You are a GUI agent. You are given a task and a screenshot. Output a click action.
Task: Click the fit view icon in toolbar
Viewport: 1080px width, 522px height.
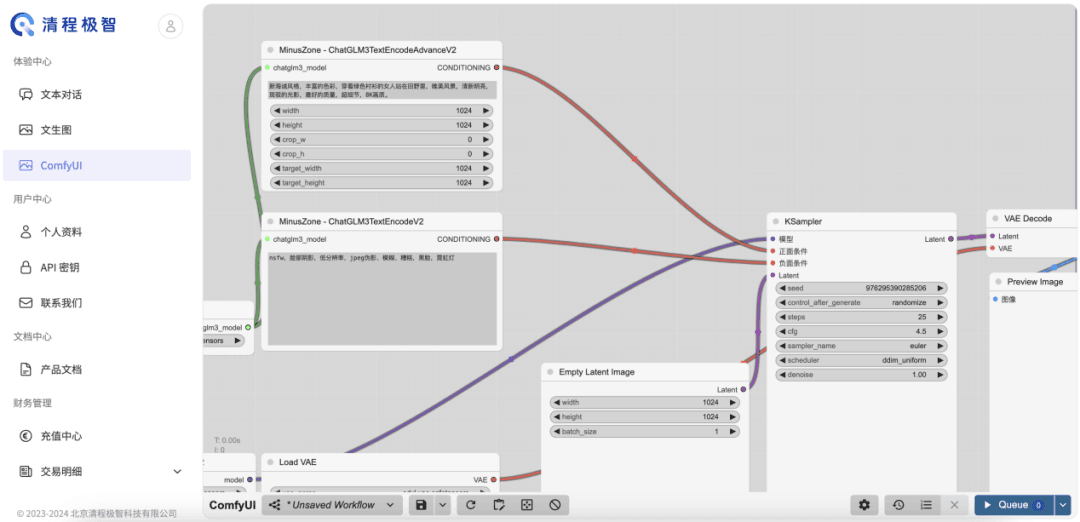[527, 505]
